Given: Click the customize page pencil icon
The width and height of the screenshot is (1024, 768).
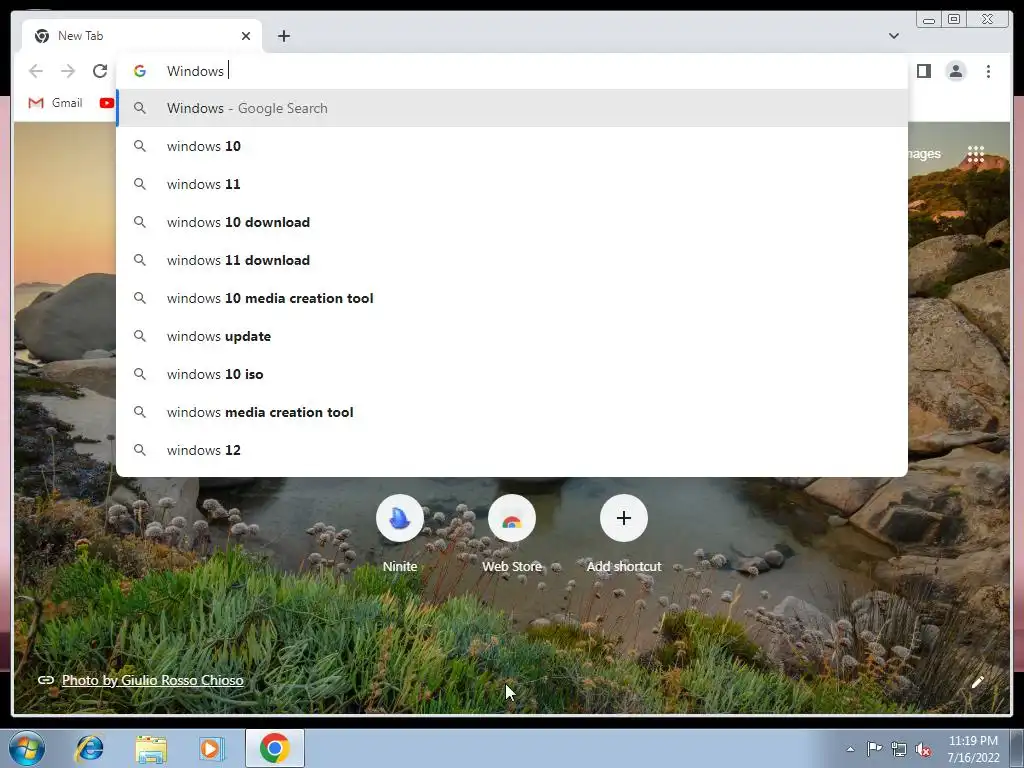Looking at the screenshot, I should (x=978, y=682).
